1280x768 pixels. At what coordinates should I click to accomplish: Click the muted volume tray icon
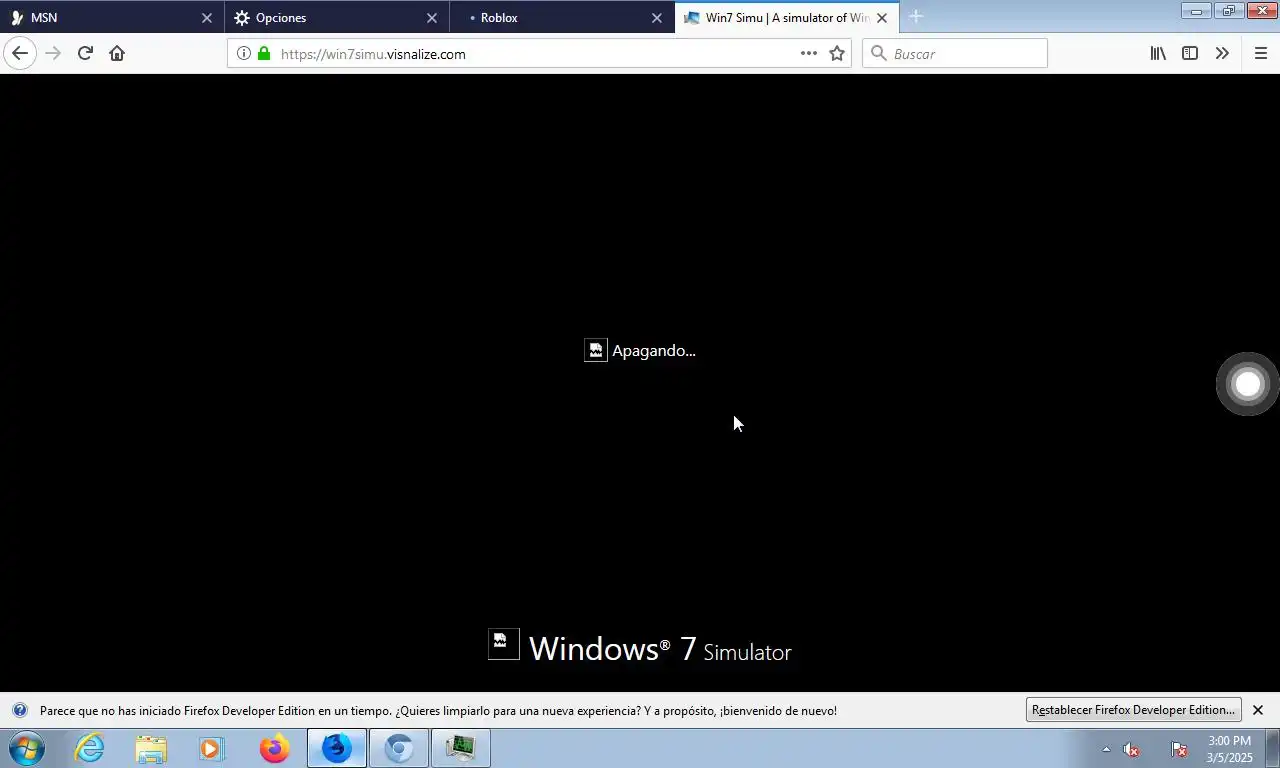tap(1131, 749)
